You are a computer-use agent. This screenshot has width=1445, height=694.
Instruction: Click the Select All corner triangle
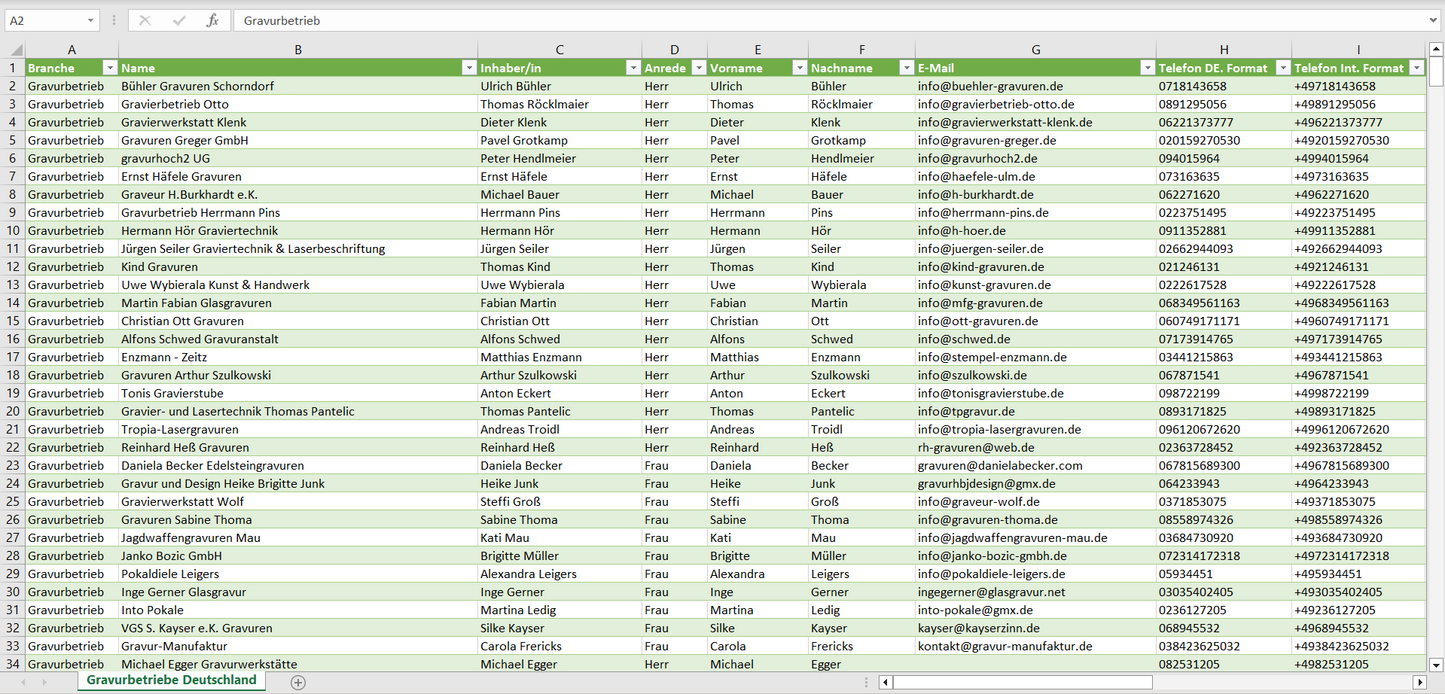pos(15,50)
